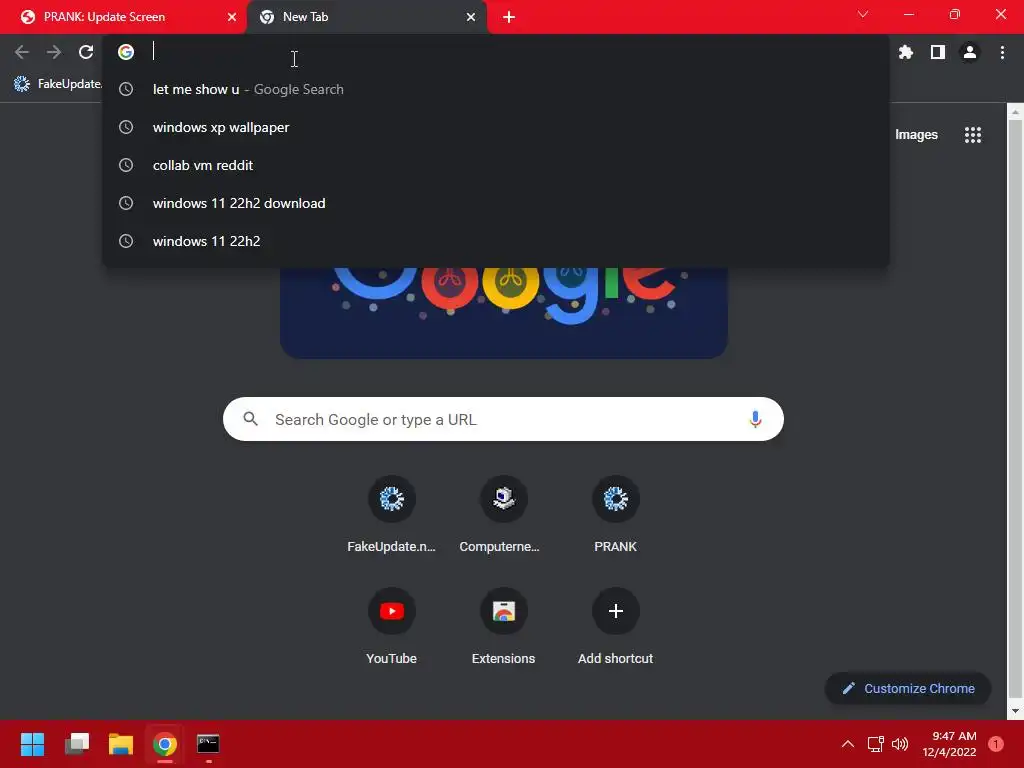Click the Images link
Viewport: 1024px width, 768px height.
[x=916, y=135]
